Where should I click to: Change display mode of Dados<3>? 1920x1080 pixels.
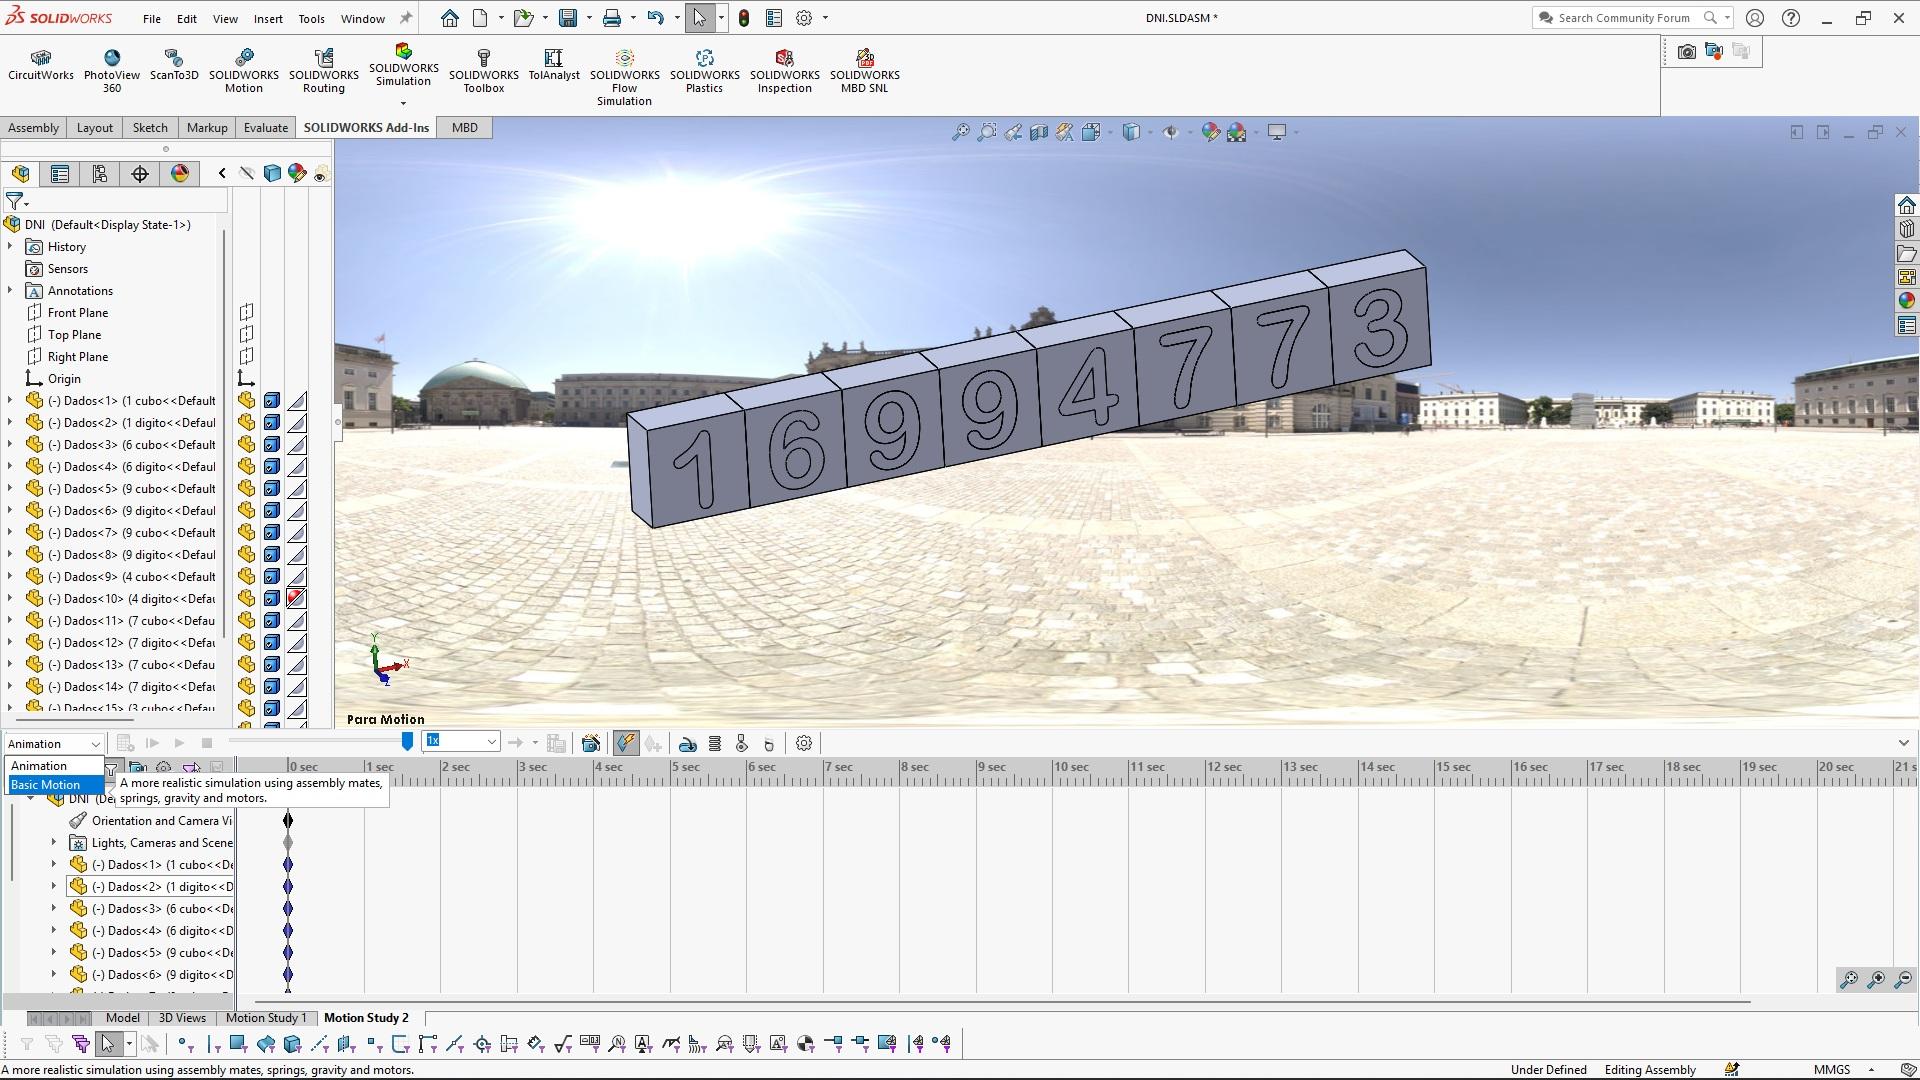(x=271, y=444)
